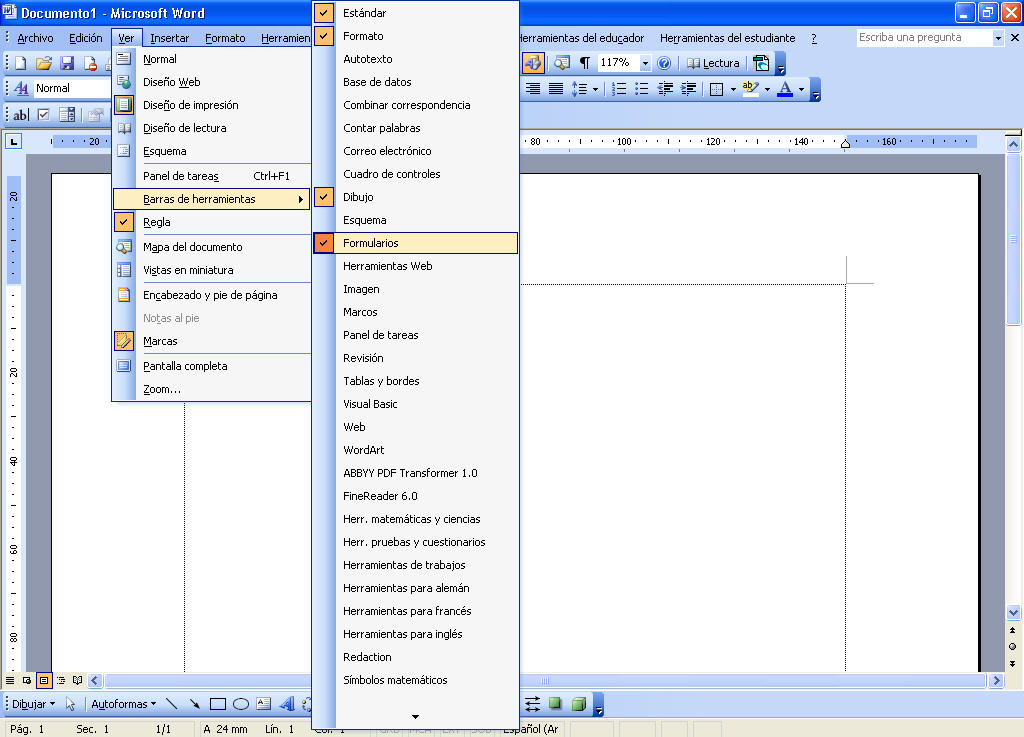Click the ruler tab selector L button

[13, 141]
